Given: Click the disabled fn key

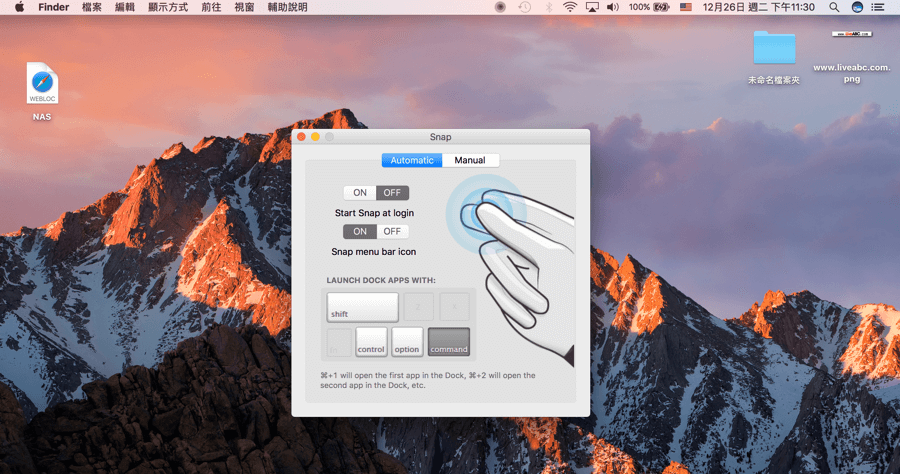Looking at the screenshot, I should (x=339, y=342).
